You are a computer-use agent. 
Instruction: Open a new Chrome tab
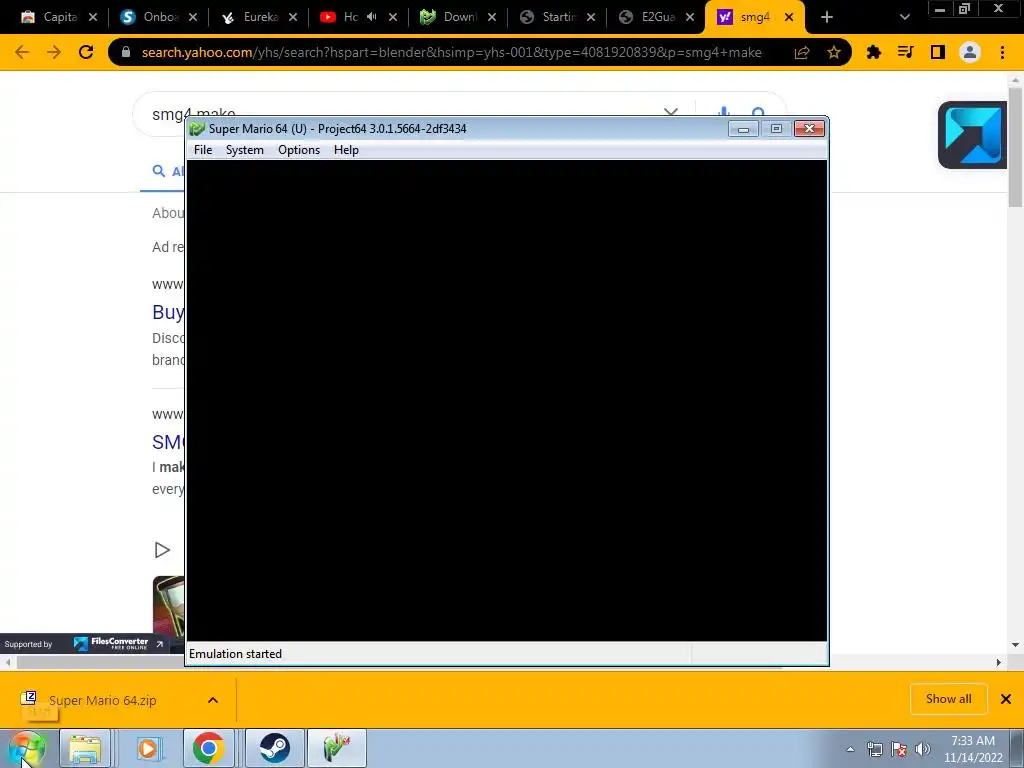[827, 17]
